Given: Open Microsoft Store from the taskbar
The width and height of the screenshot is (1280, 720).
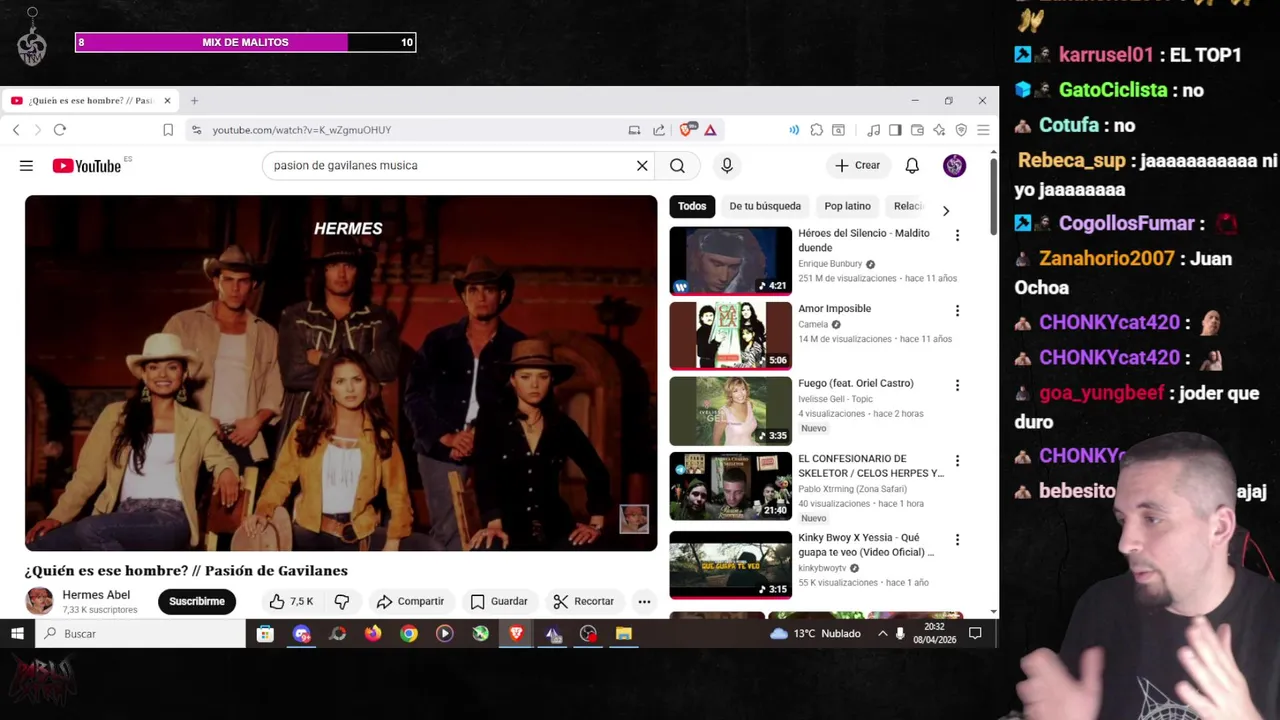Looking at the screenshot, I should [265, 633].
